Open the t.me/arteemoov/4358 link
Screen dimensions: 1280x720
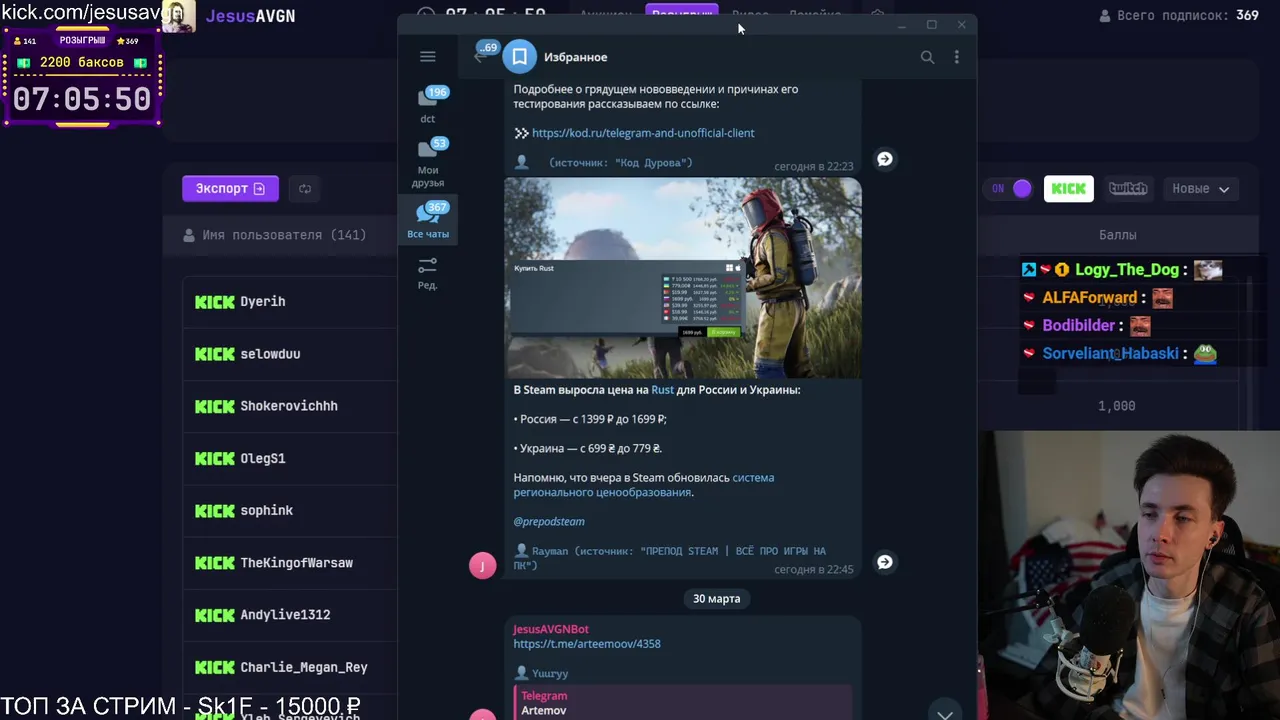587,644
